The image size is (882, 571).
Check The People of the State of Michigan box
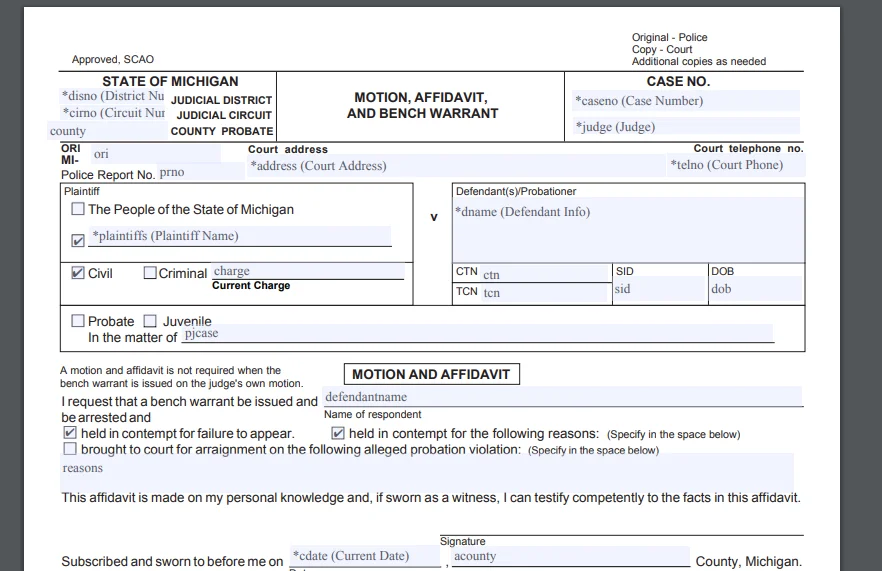click(78, 209)
